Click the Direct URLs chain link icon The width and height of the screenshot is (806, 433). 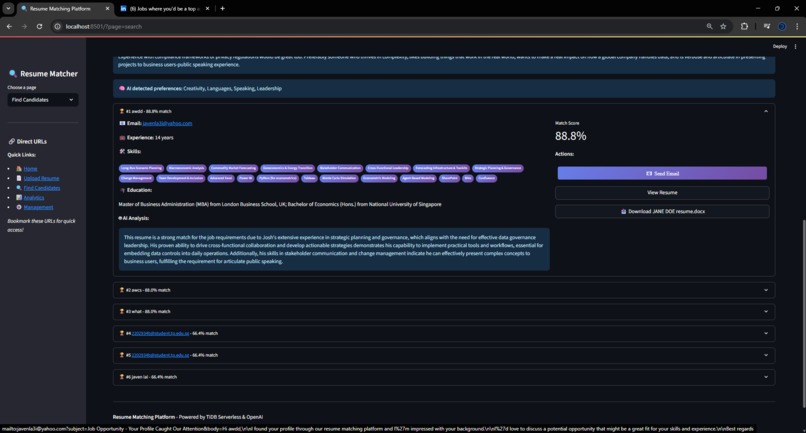coord(11,141)
